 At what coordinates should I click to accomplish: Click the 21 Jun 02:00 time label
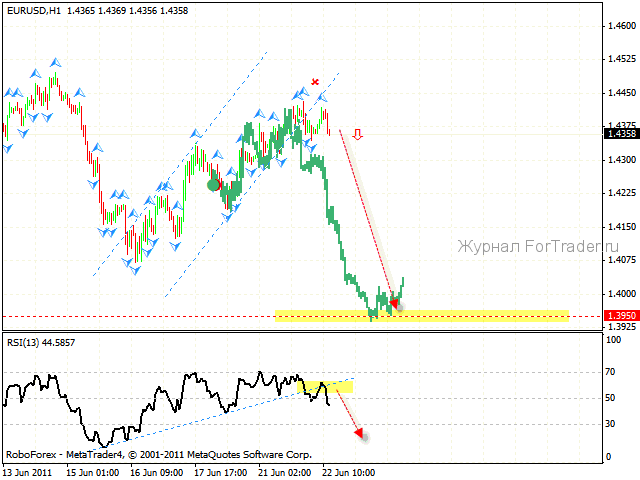[284, 473]
